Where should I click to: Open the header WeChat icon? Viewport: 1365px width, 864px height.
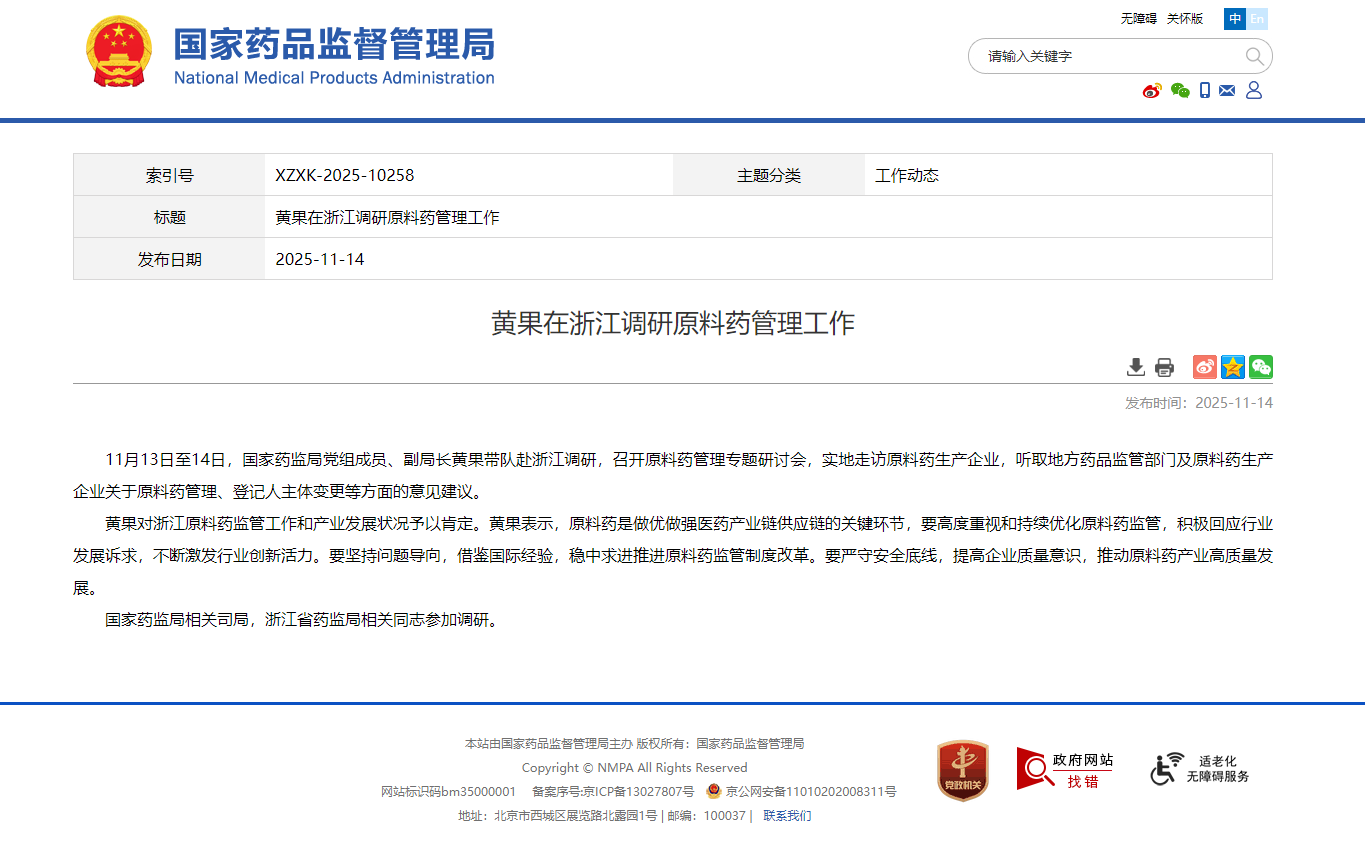[1180, 91]
